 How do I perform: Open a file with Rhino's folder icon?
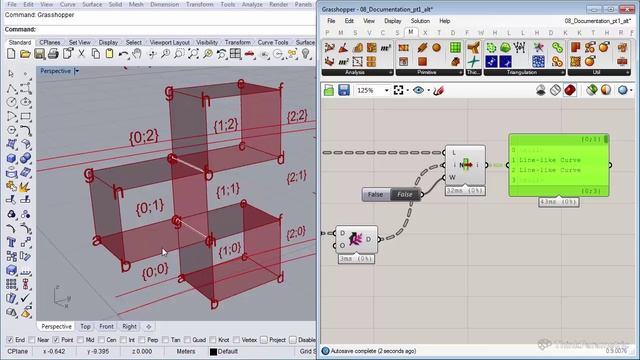pos(25,54)
